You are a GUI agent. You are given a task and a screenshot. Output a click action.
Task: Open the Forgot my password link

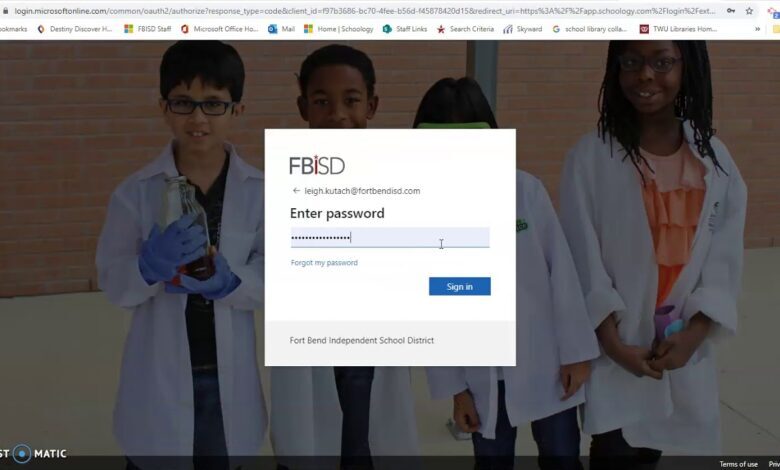324,263
